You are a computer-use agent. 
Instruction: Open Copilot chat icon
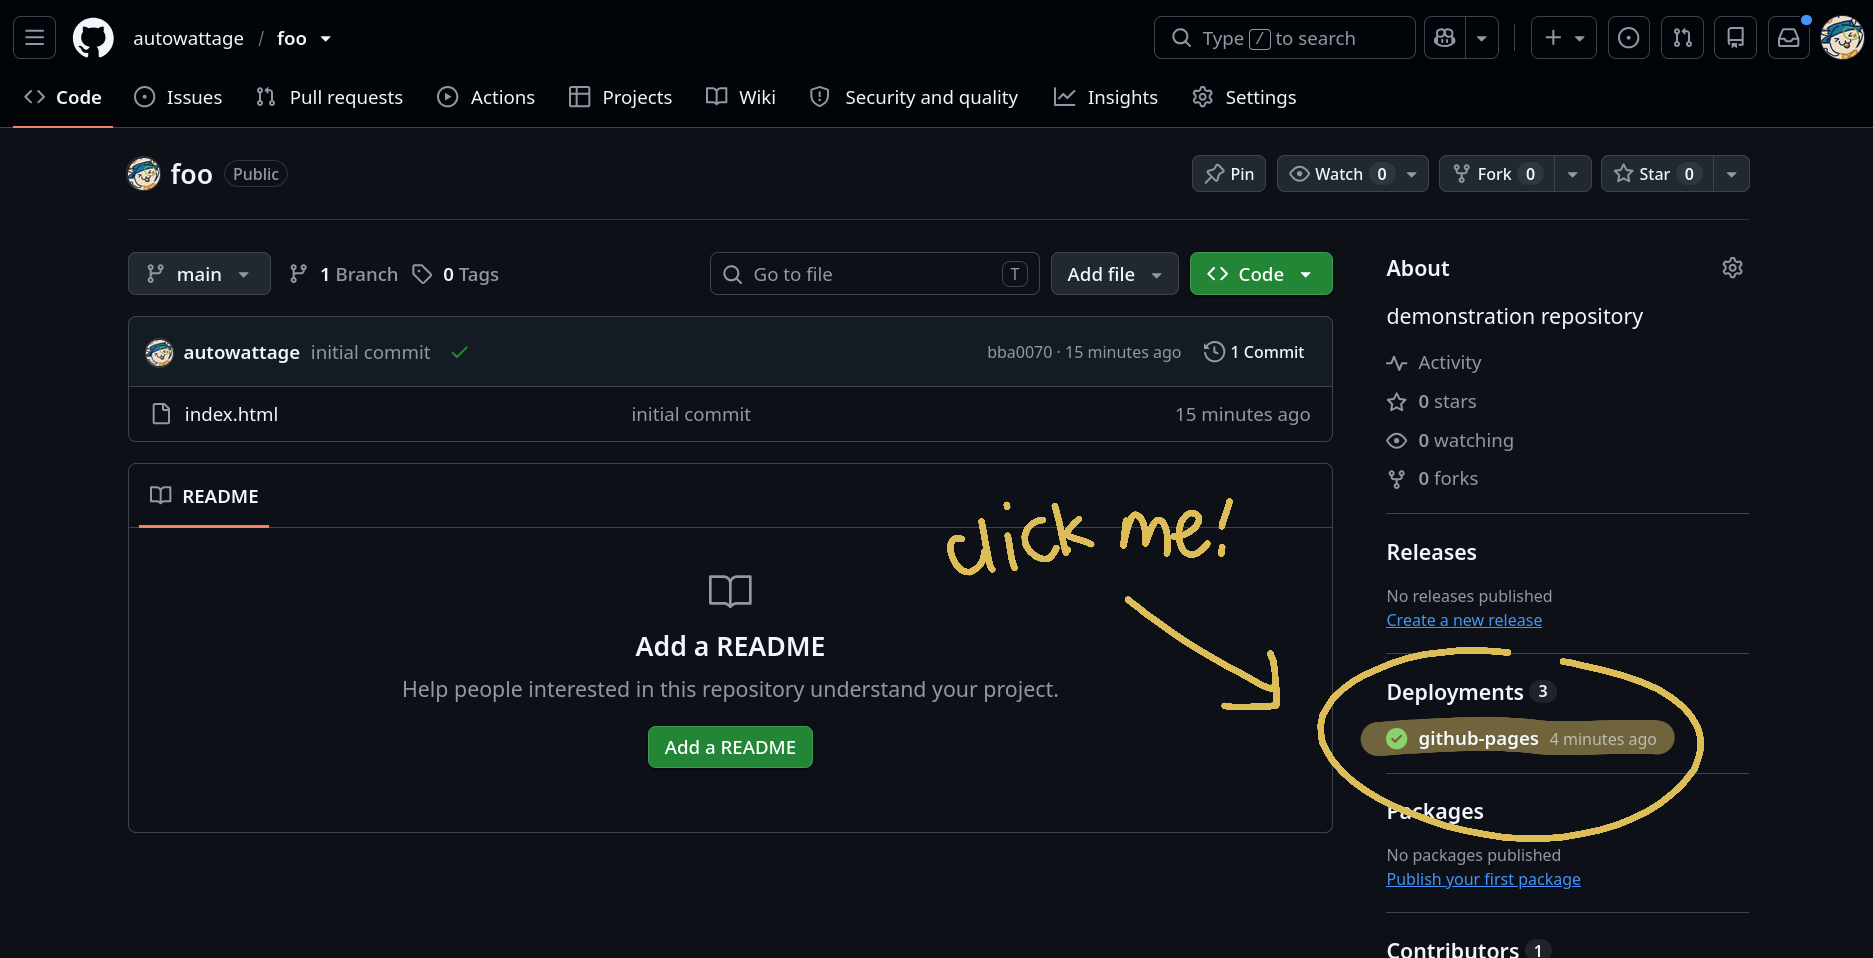point(1445,38)
